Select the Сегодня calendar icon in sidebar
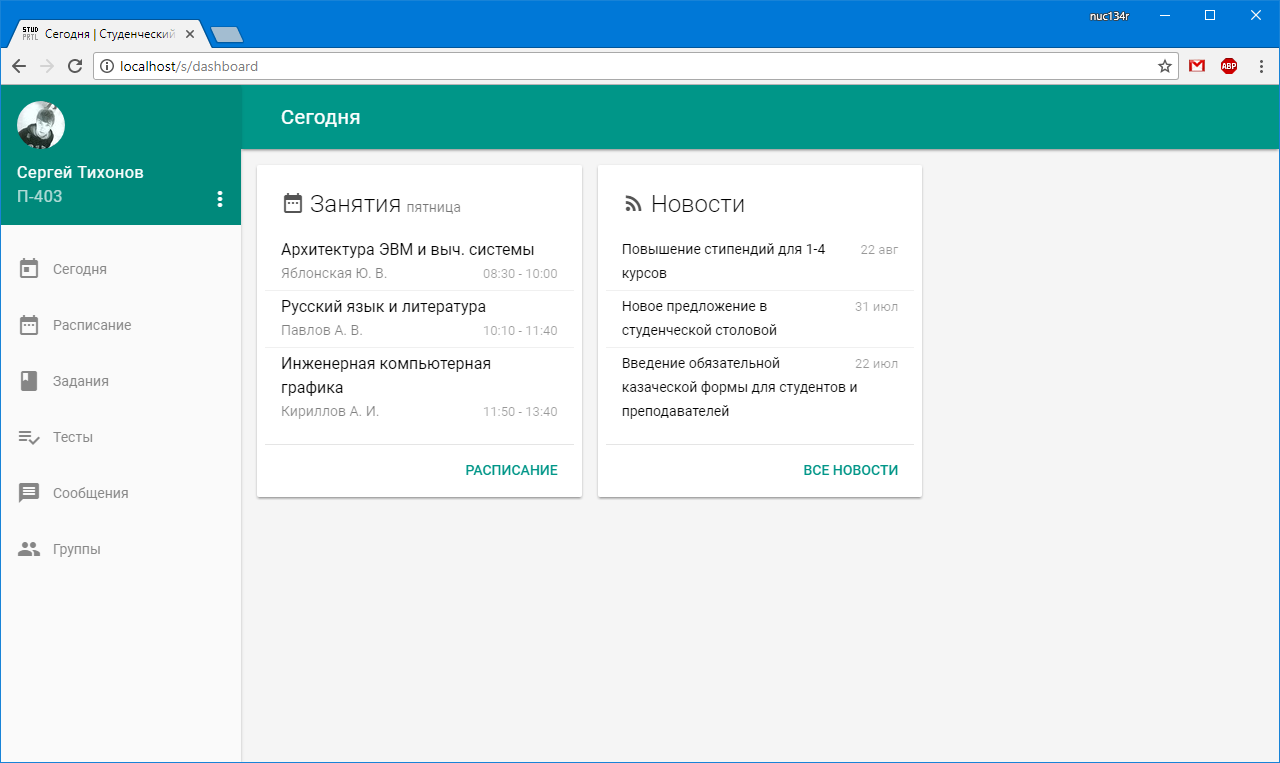This screenshot has height=763, width=1280. (28, 268)
